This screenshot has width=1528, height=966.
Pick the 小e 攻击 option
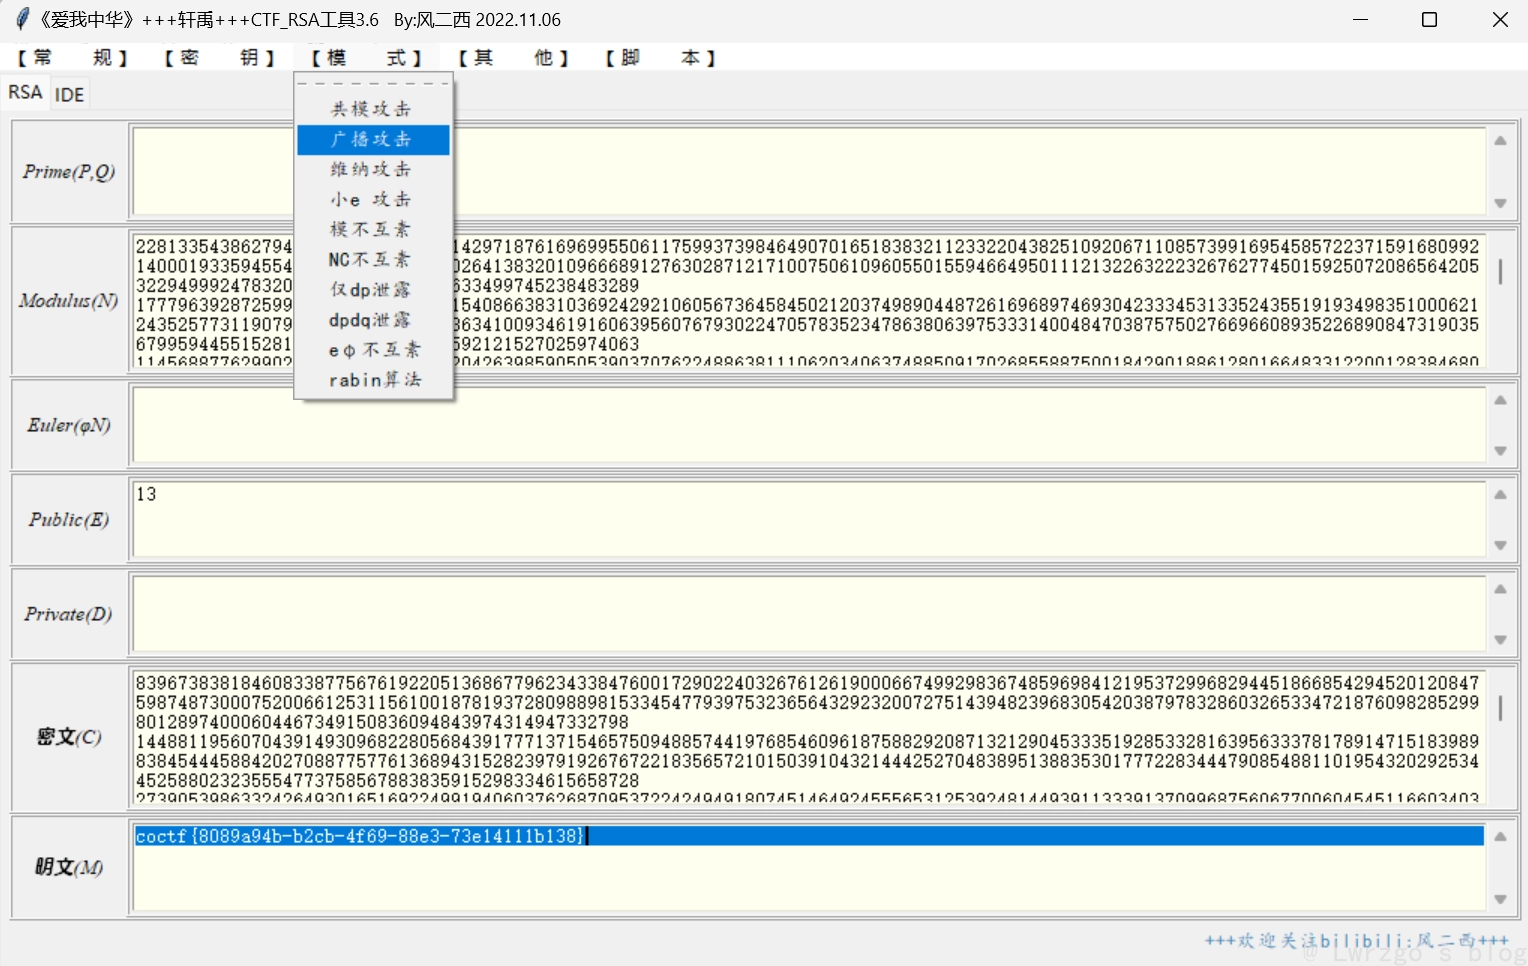[373, 199]
